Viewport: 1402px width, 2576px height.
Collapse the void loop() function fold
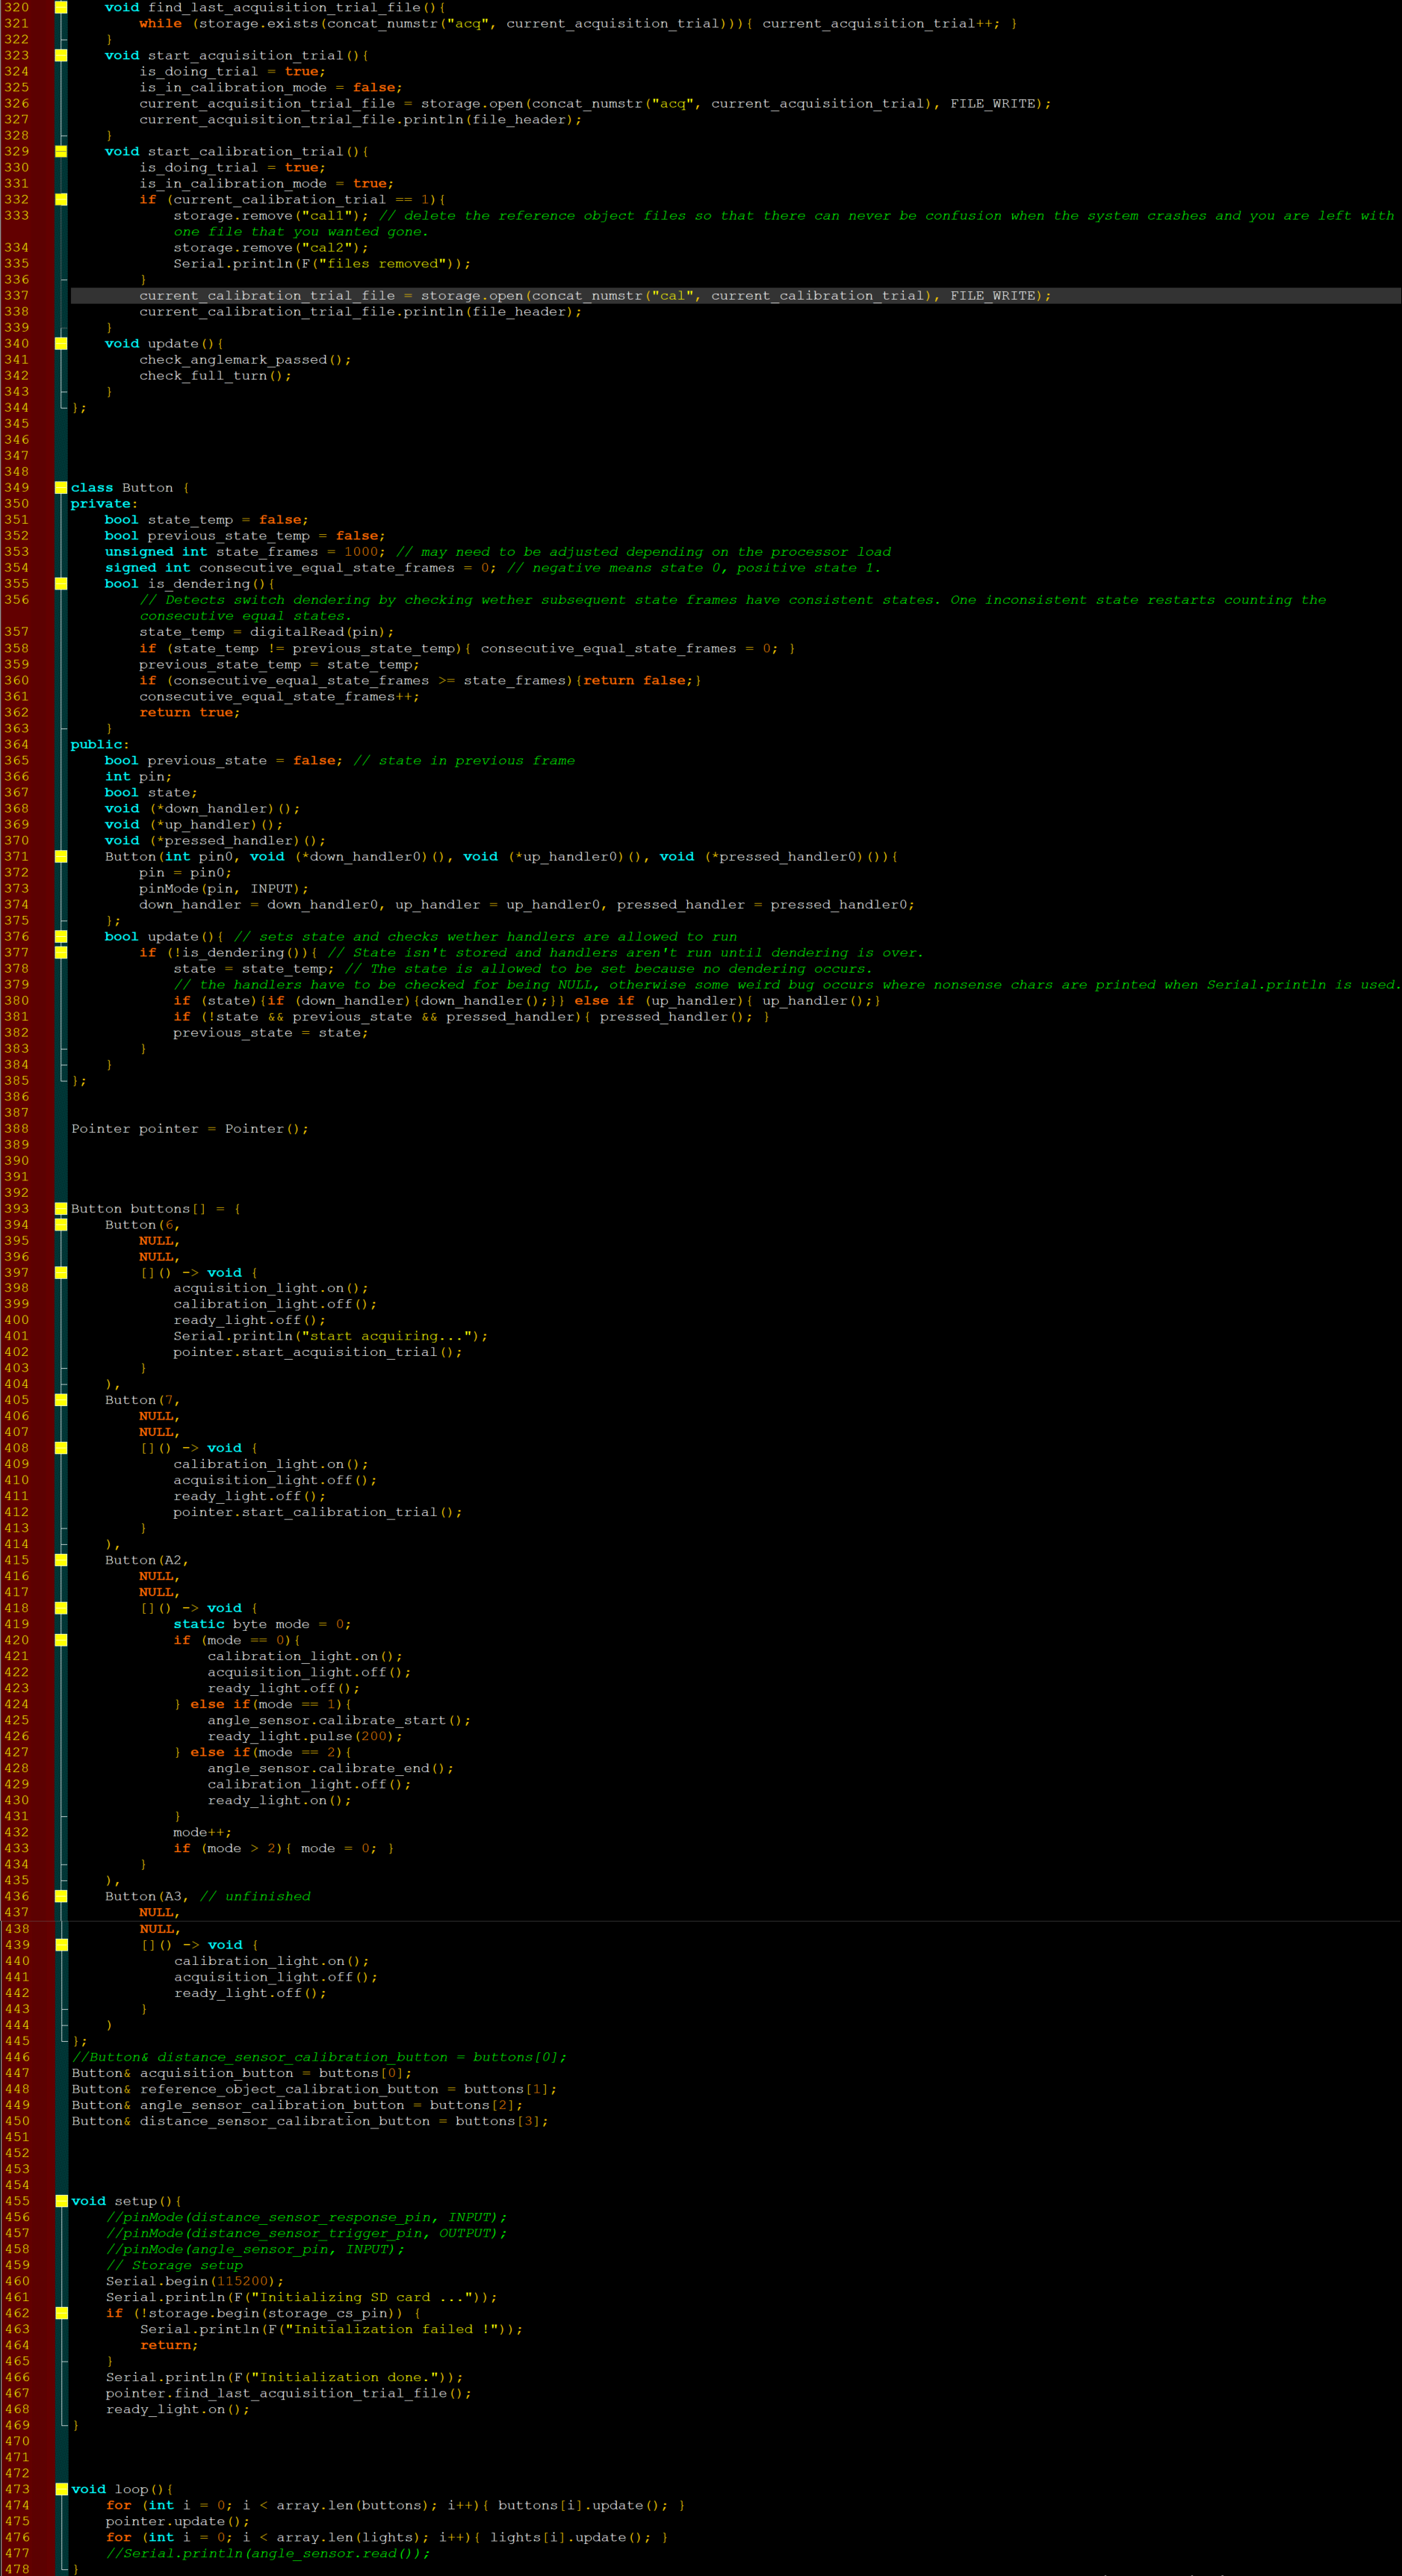pos(61,2489)
